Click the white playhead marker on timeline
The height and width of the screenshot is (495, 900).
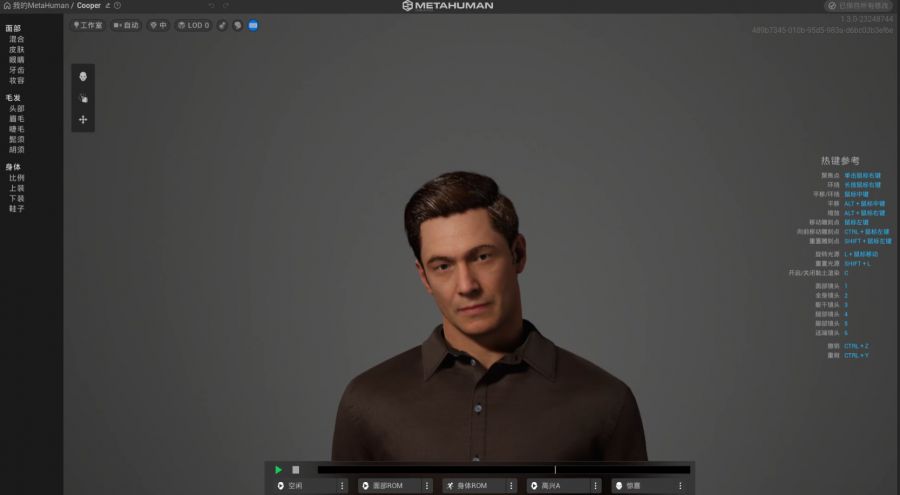pyautogui.click(x=555, y=470)
